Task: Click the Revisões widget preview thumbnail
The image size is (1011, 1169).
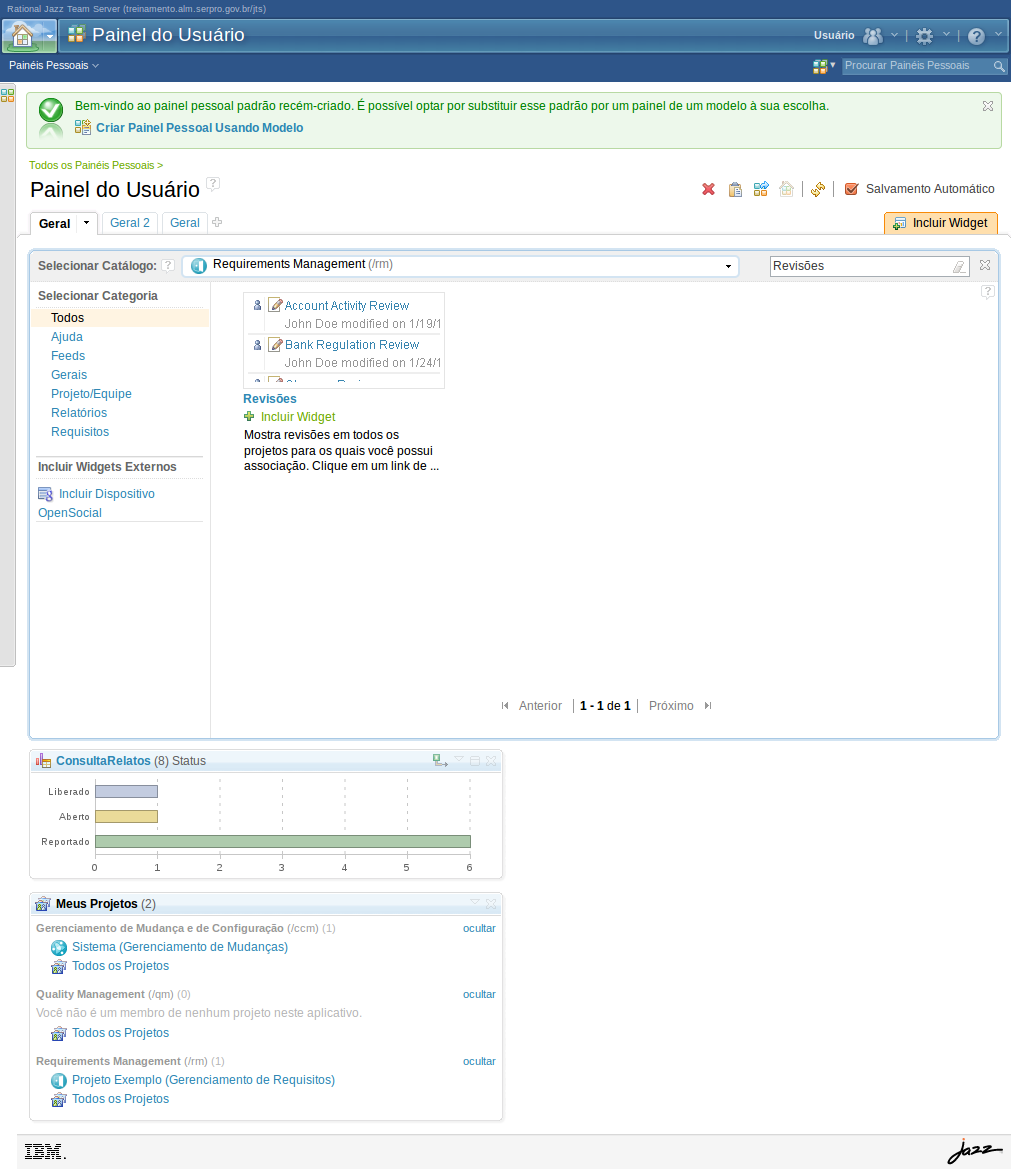Action: click(344, 341)
